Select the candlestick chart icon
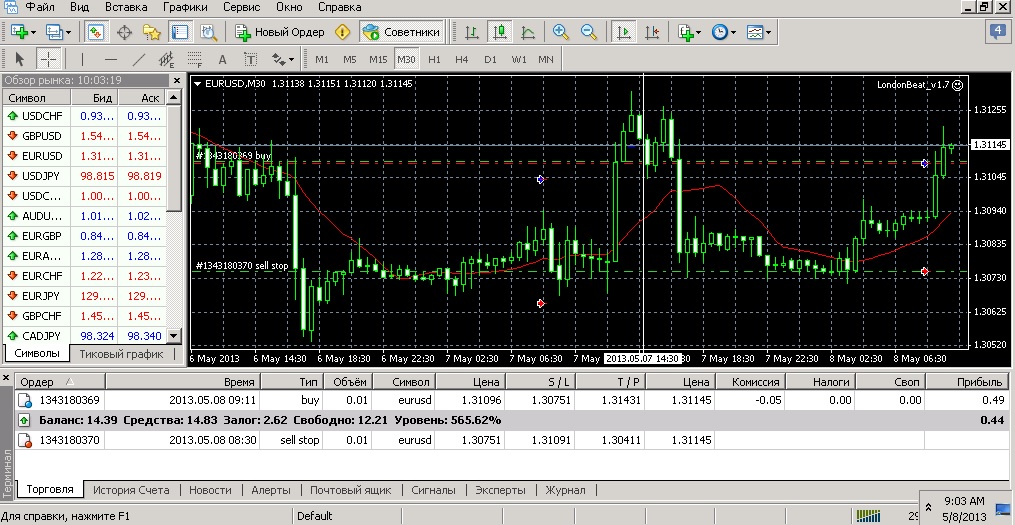The height and width of the screenshot is (525, 1015). pyautogui.click(x=500, y=32)
